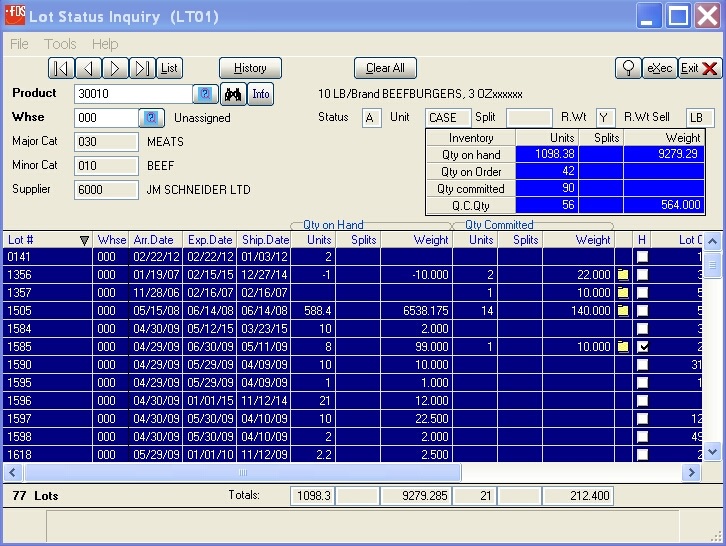Image resolution: width=726 pixels, height=546 pixels.
Task: Click the History button
Action: 250,69
